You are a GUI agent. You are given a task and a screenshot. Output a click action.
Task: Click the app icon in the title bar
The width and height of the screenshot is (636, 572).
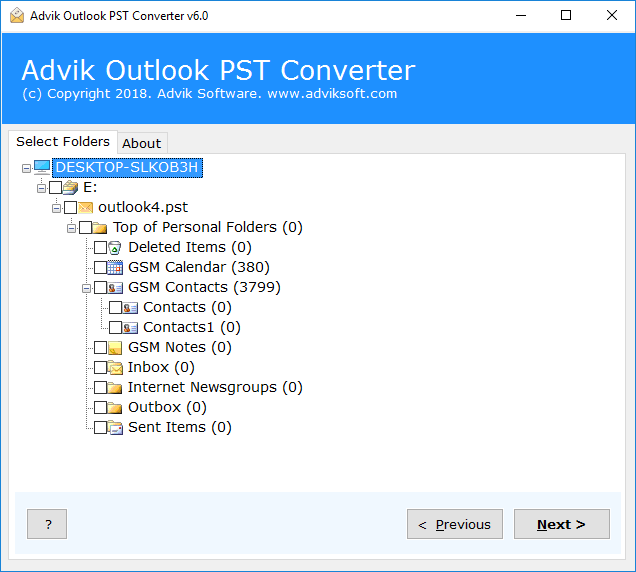tap(17, 16)
